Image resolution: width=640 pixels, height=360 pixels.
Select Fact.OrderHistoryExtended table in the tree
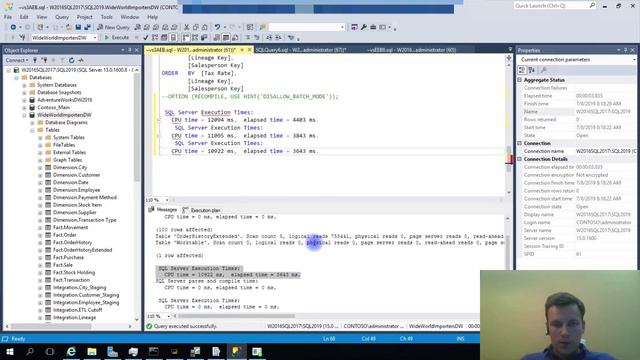coord(82,250)
